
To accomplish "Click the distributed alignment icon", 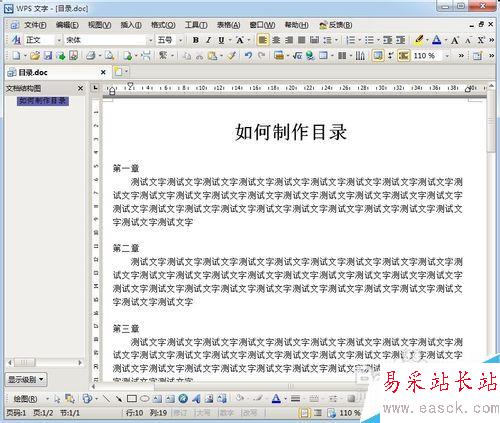I will 314,40.
